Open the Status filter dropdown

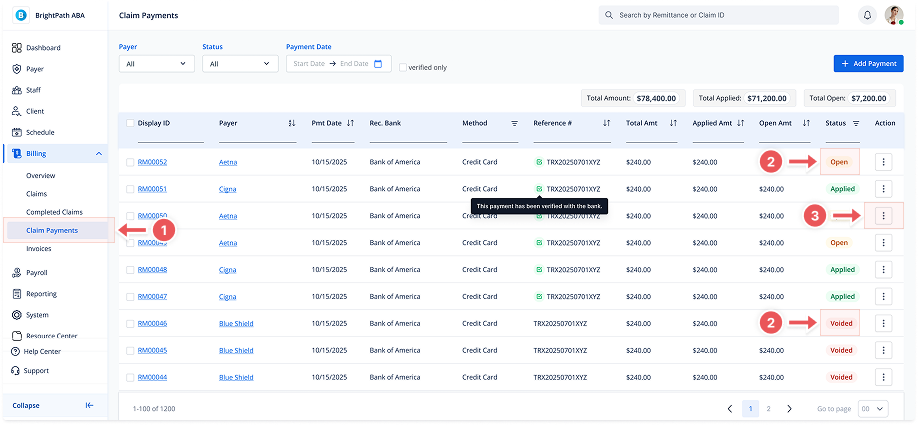(x=240, y=64)
